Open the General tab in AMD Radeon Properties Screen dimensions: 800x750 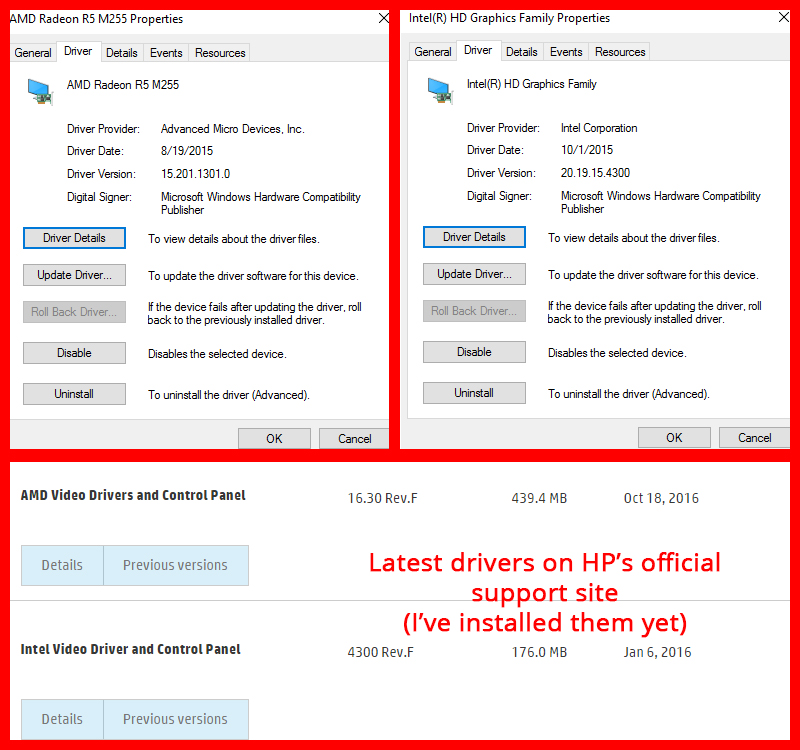(33, 53)
